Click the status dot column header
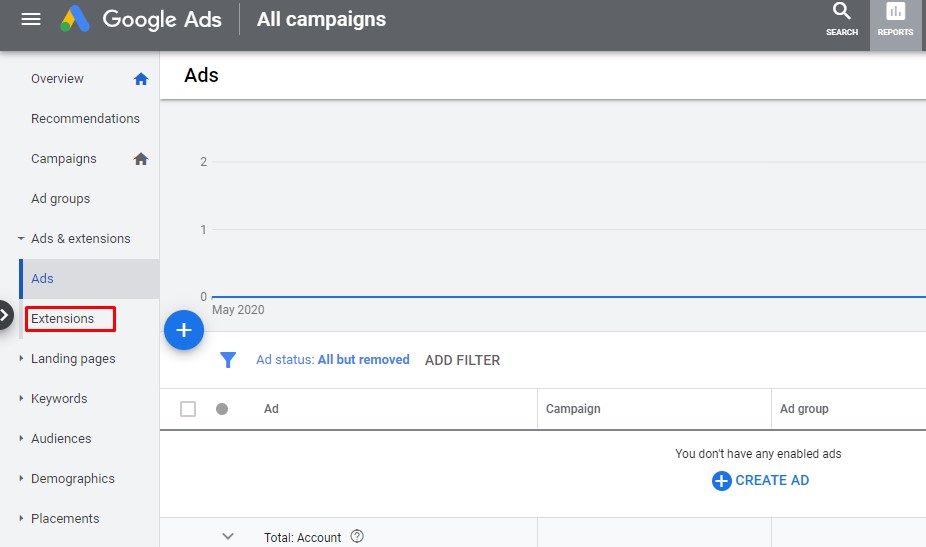This screenshot has width=926, height=547. pyautogui.click(x=222, y=409)
